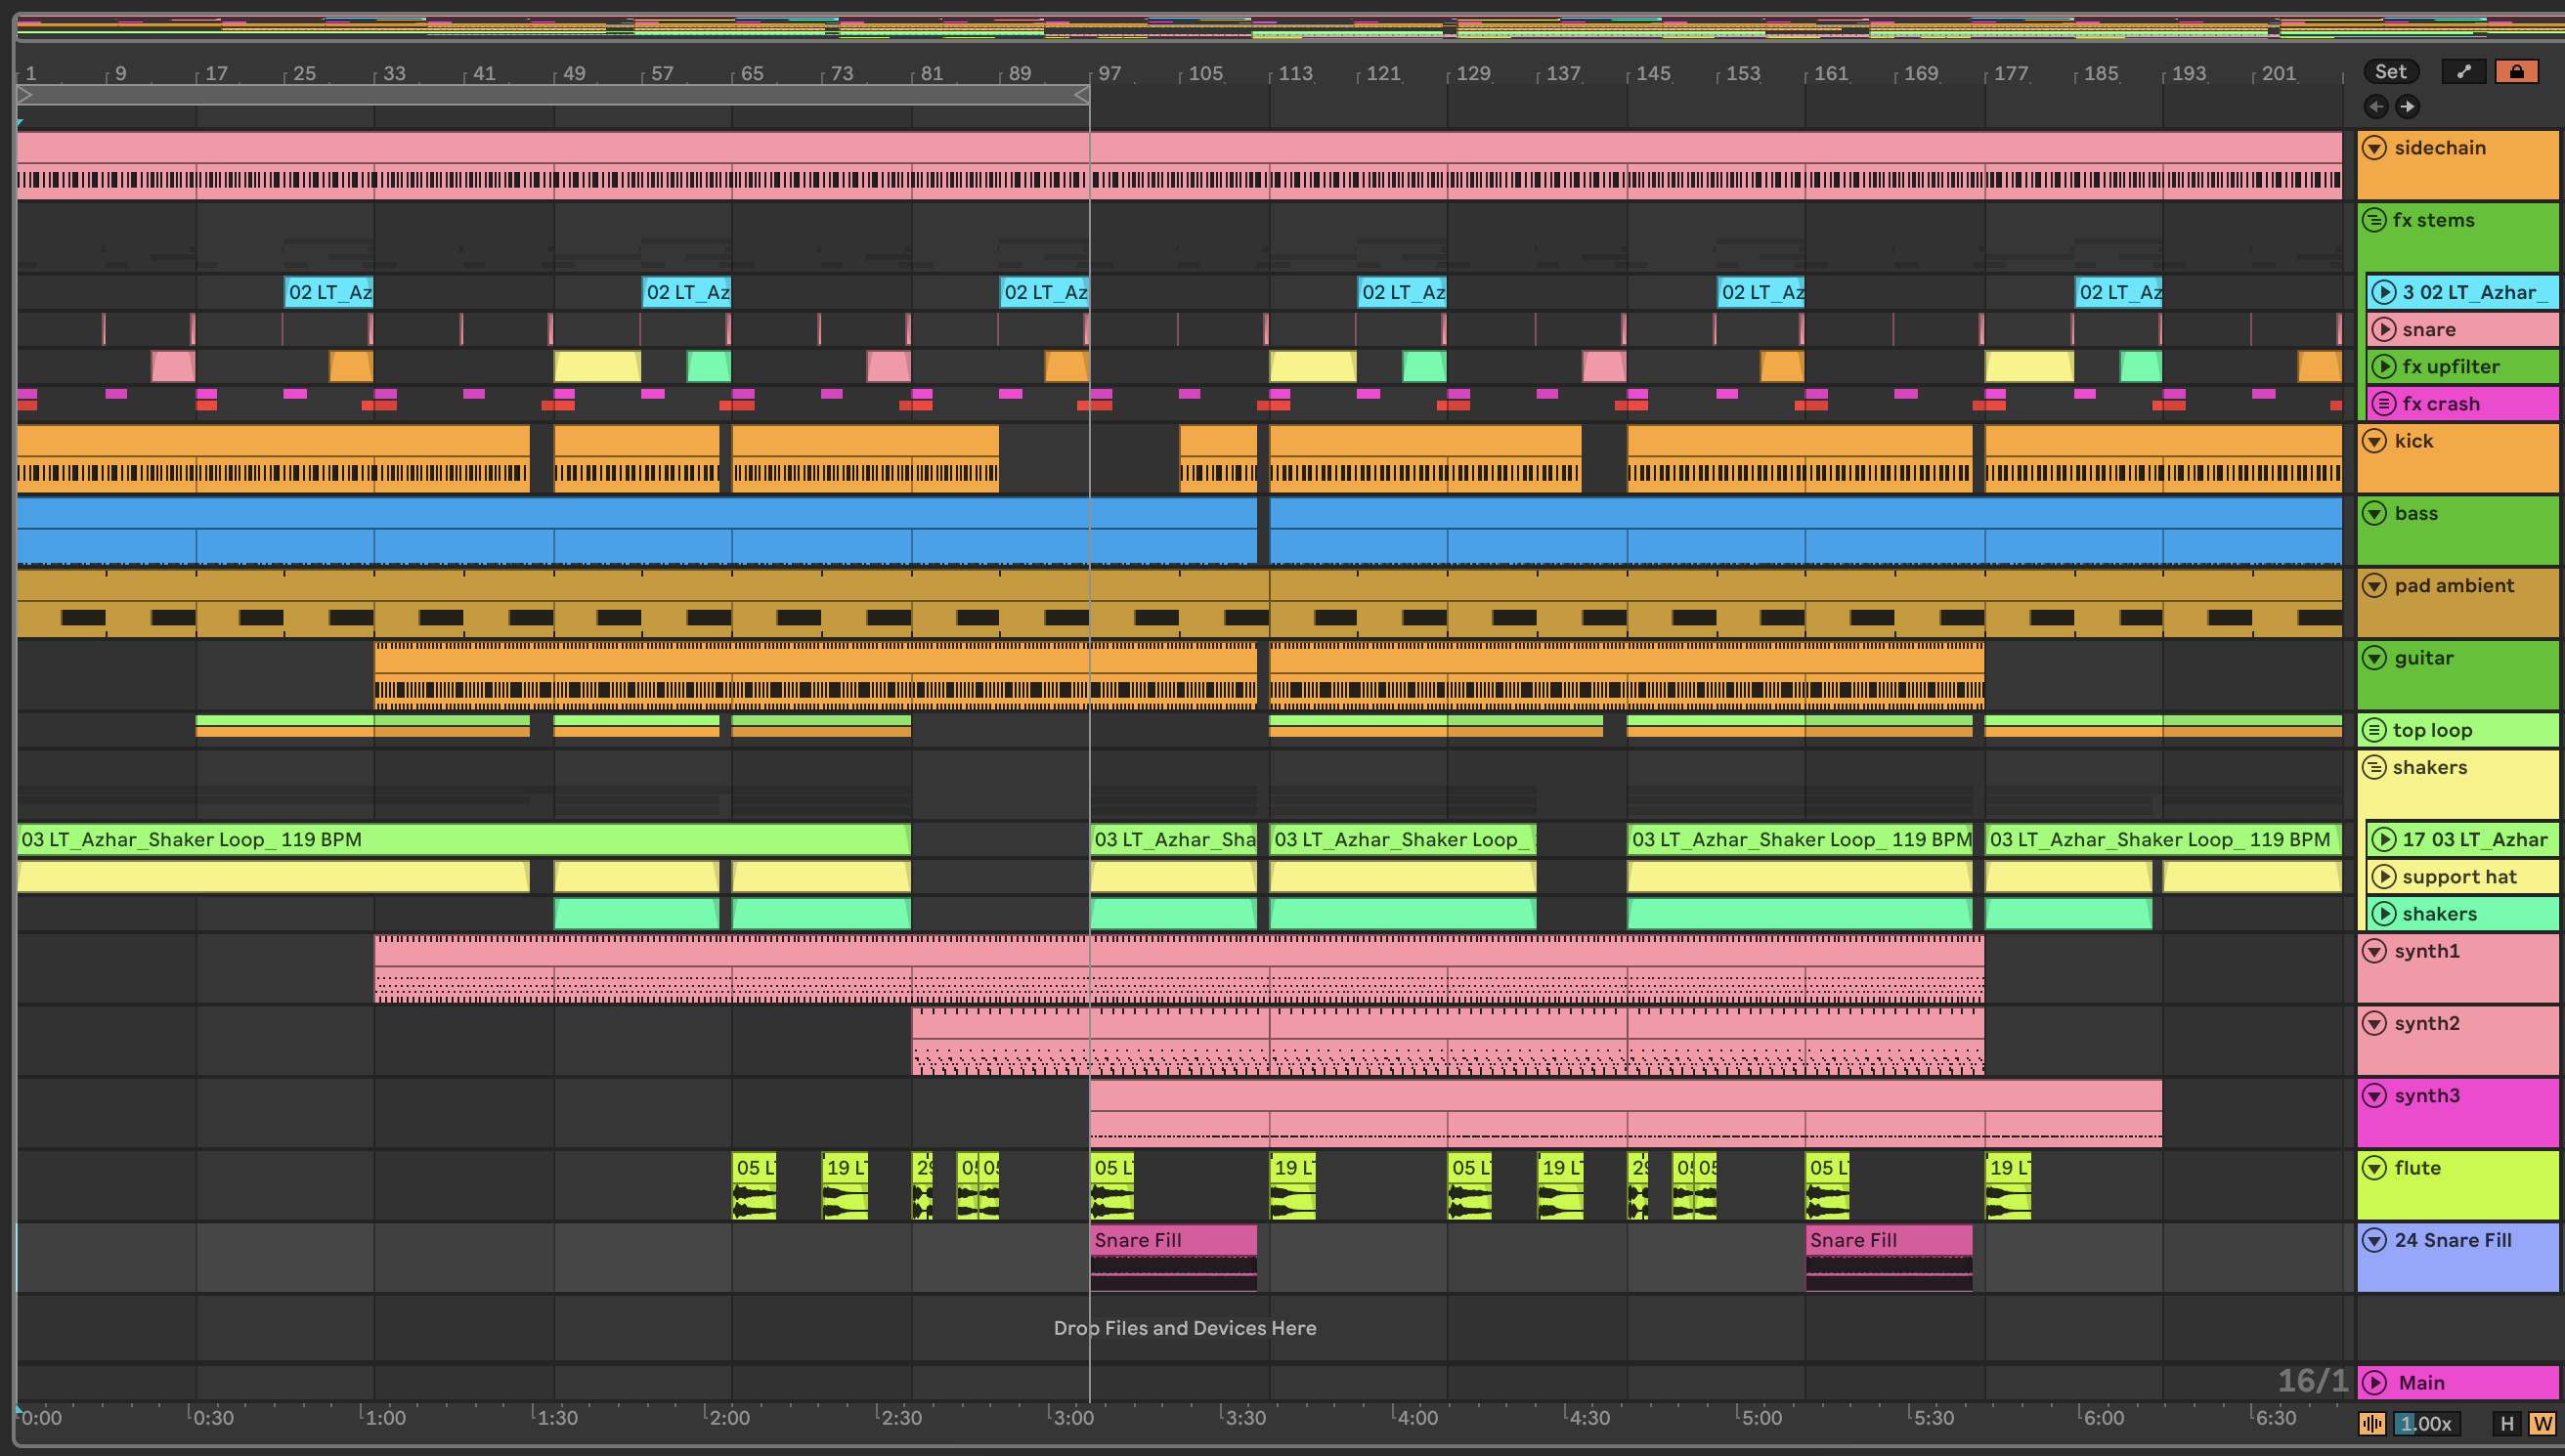The width and height of the screenshot is (2565, 1456).
Task: Unfold the snare track circle icon
Action: pos(2384,329)
